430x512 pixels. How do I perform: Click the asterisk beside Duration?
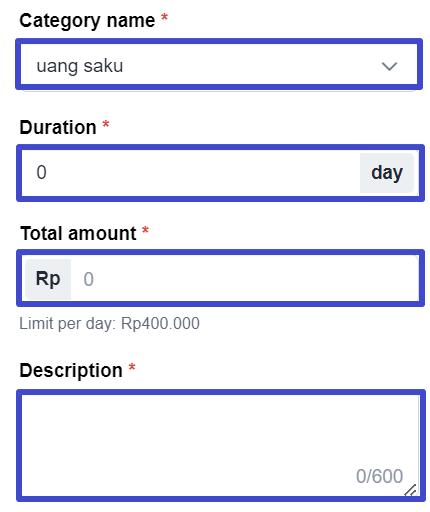click(106, 124)
